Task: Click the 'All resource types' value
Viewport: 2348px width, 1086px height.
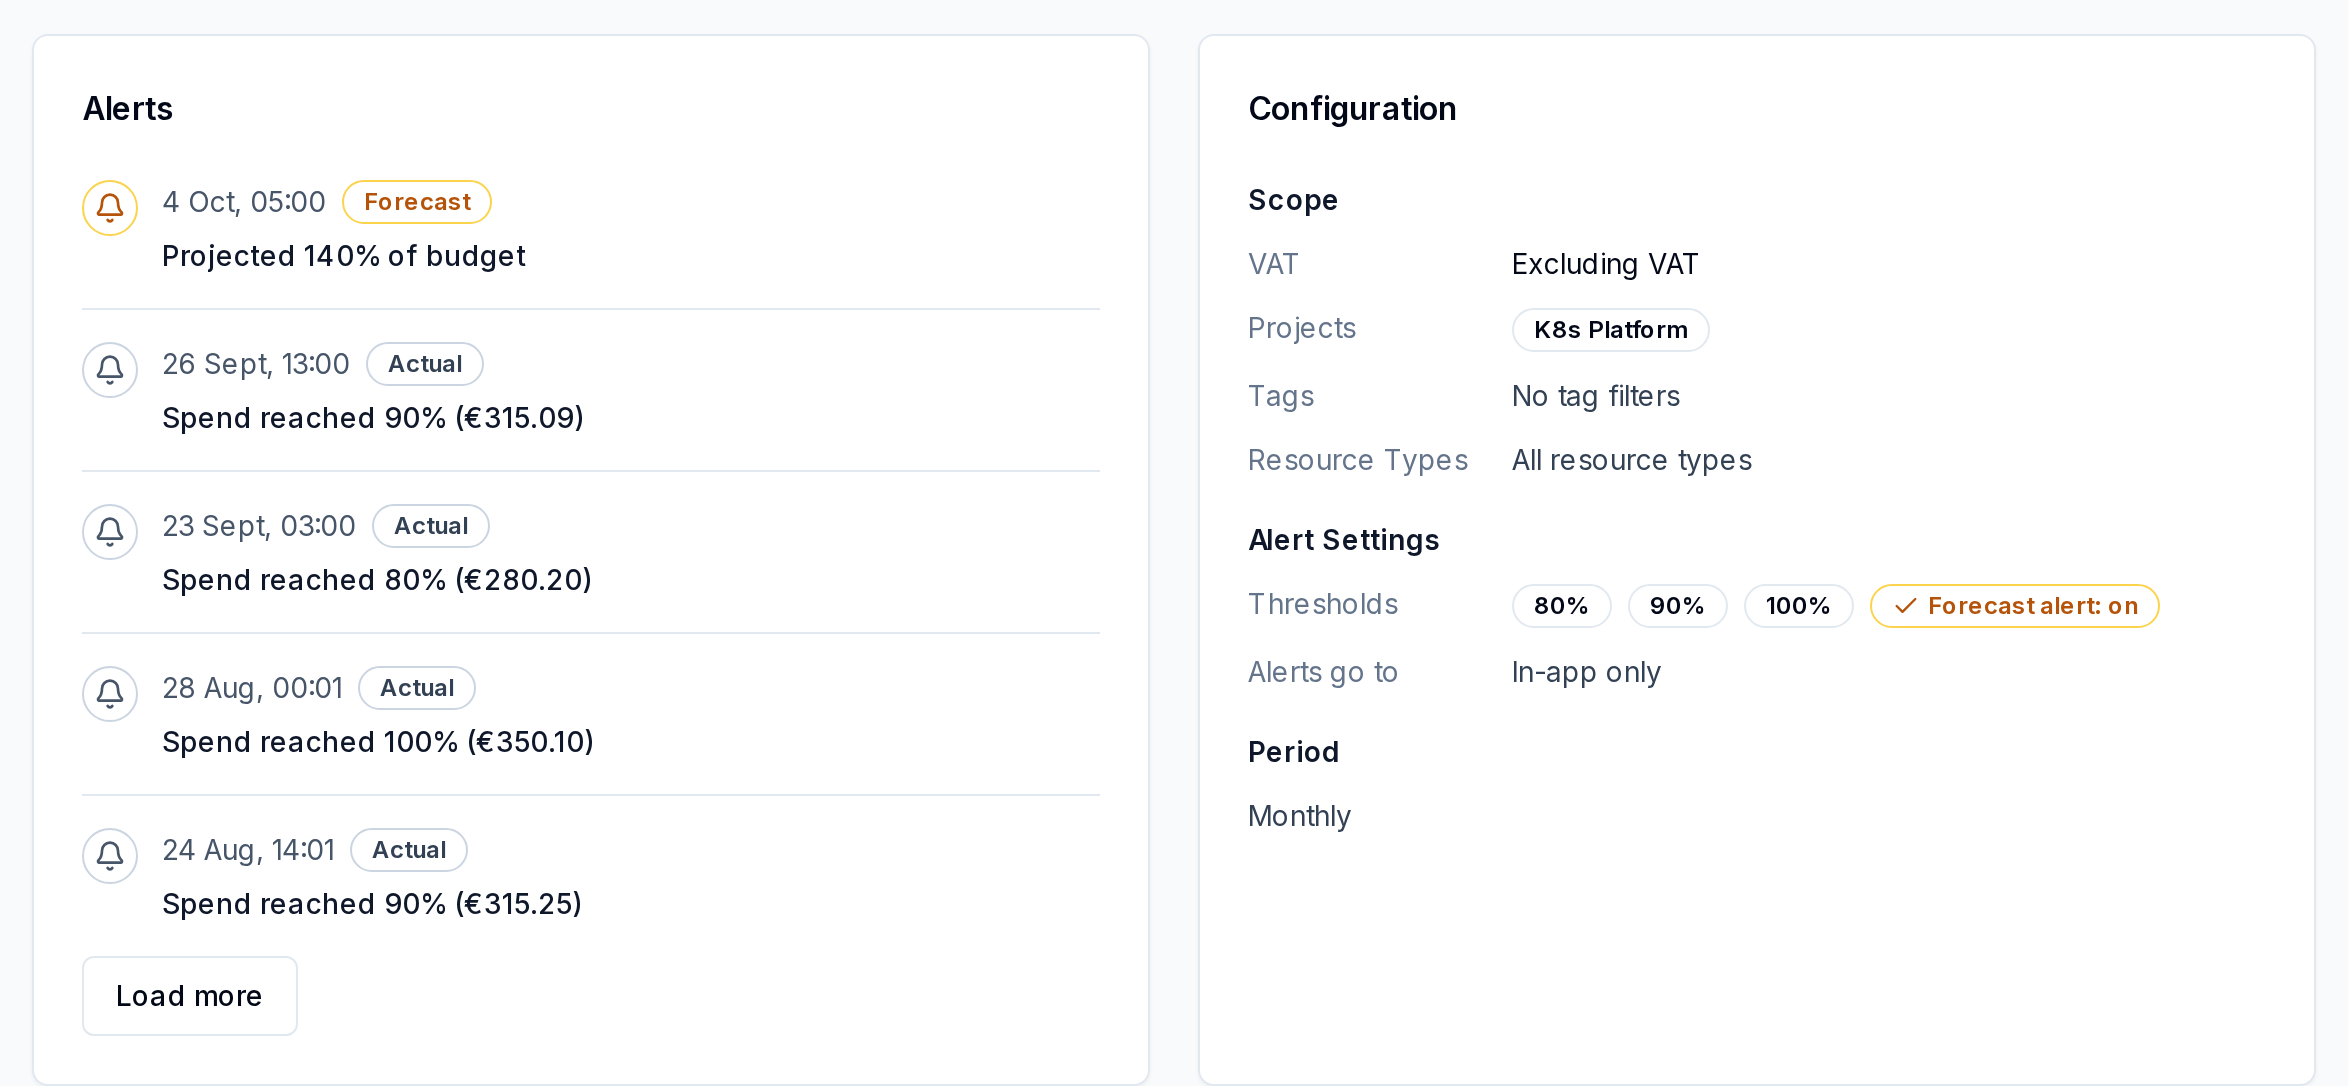Action: 1632,460
